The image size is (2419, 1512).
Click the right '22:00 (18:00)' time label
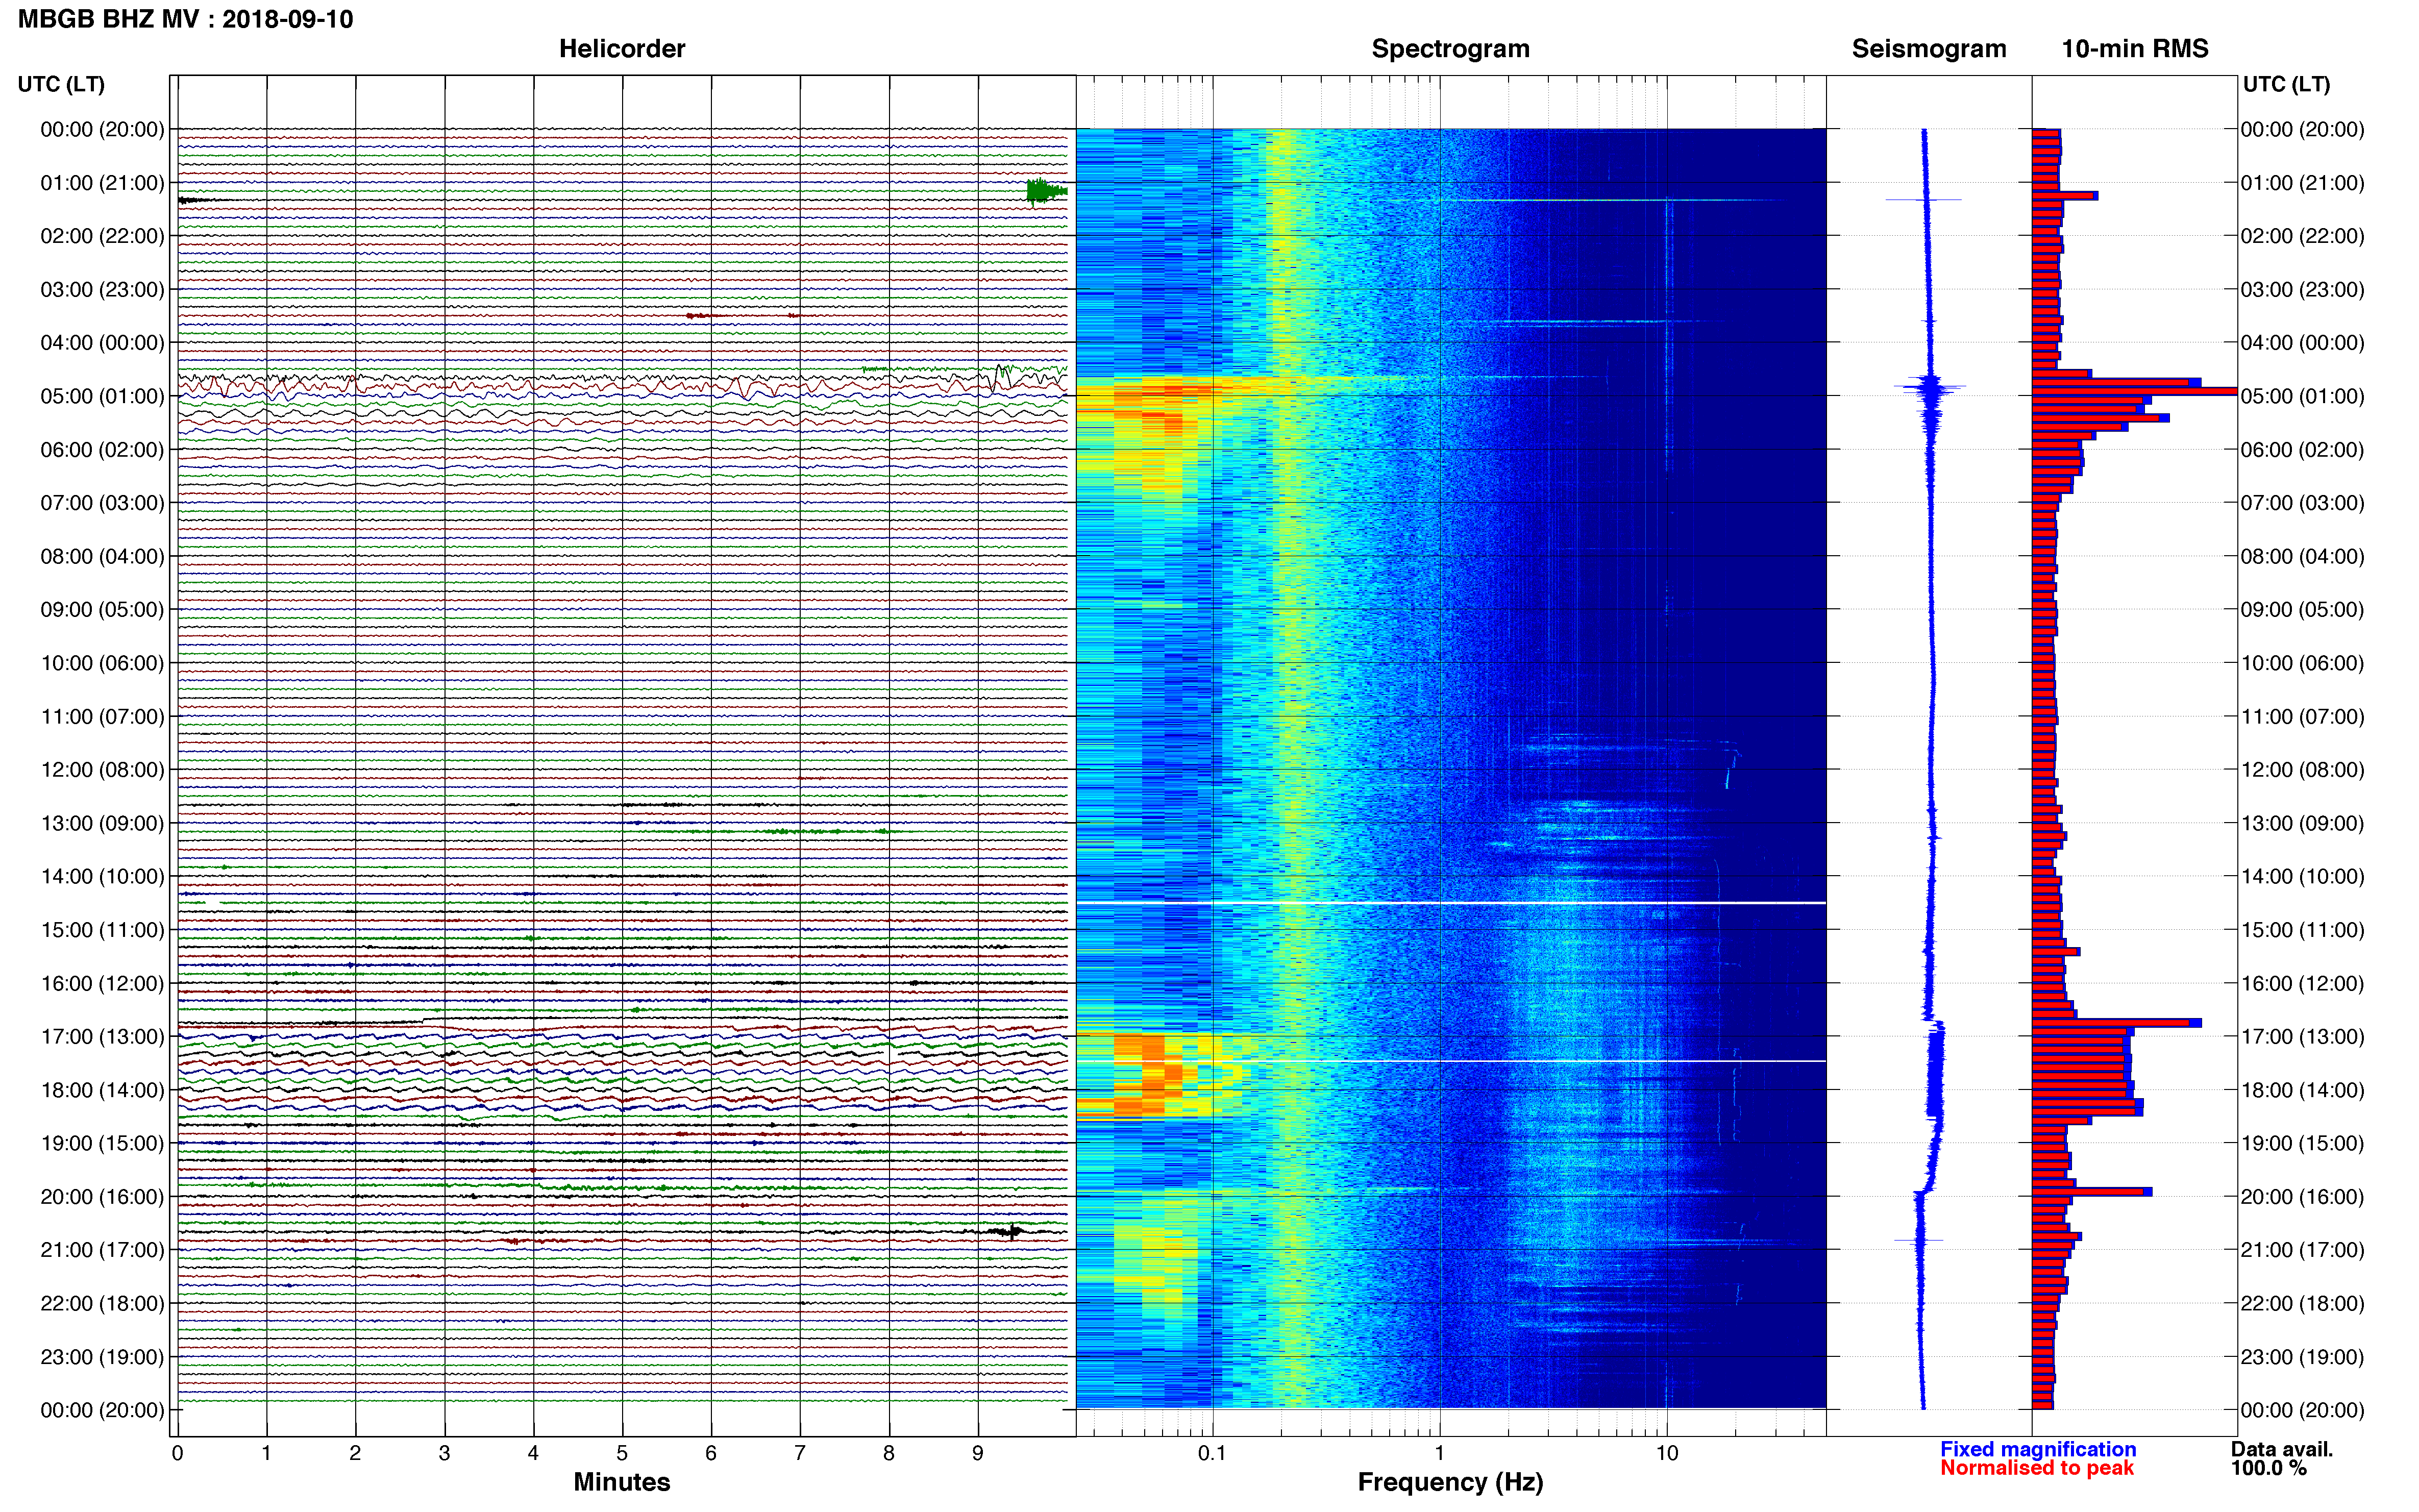2302,1304
